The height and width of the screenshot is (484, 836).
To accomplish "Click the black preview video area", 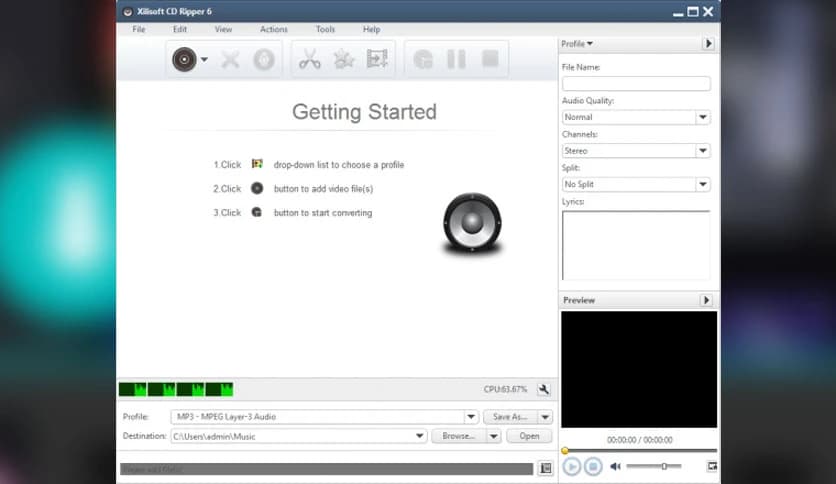I will click(639, 369).
